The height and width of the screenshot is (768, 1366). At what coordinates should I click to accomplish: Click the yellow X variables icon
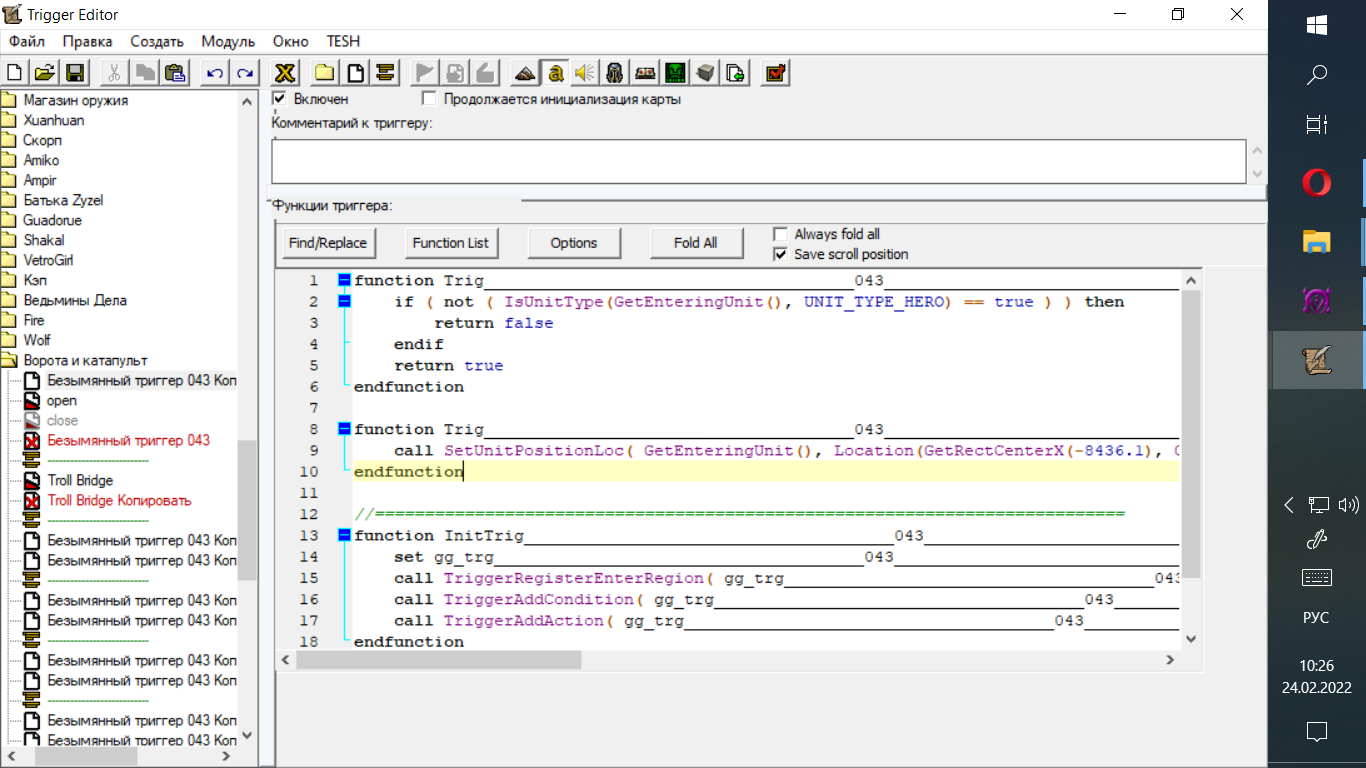(285, 72)
